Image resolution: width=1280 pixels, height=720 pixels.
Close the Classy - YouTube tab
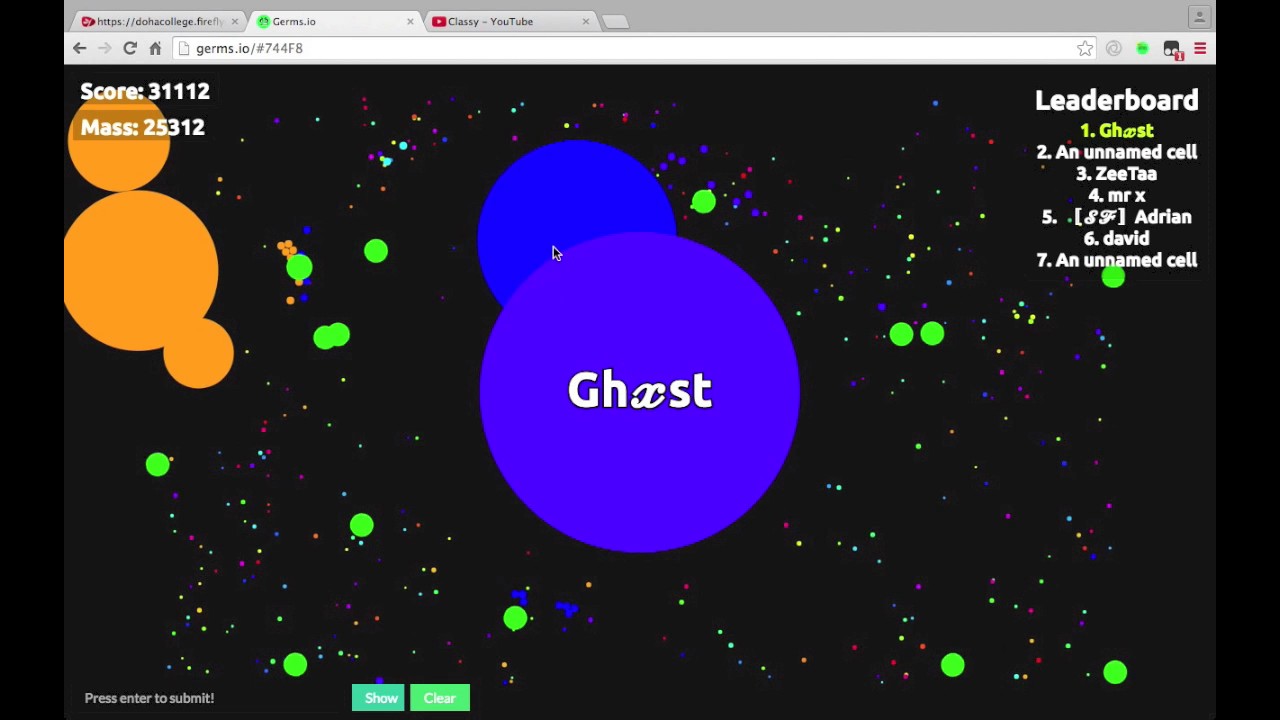586,21
